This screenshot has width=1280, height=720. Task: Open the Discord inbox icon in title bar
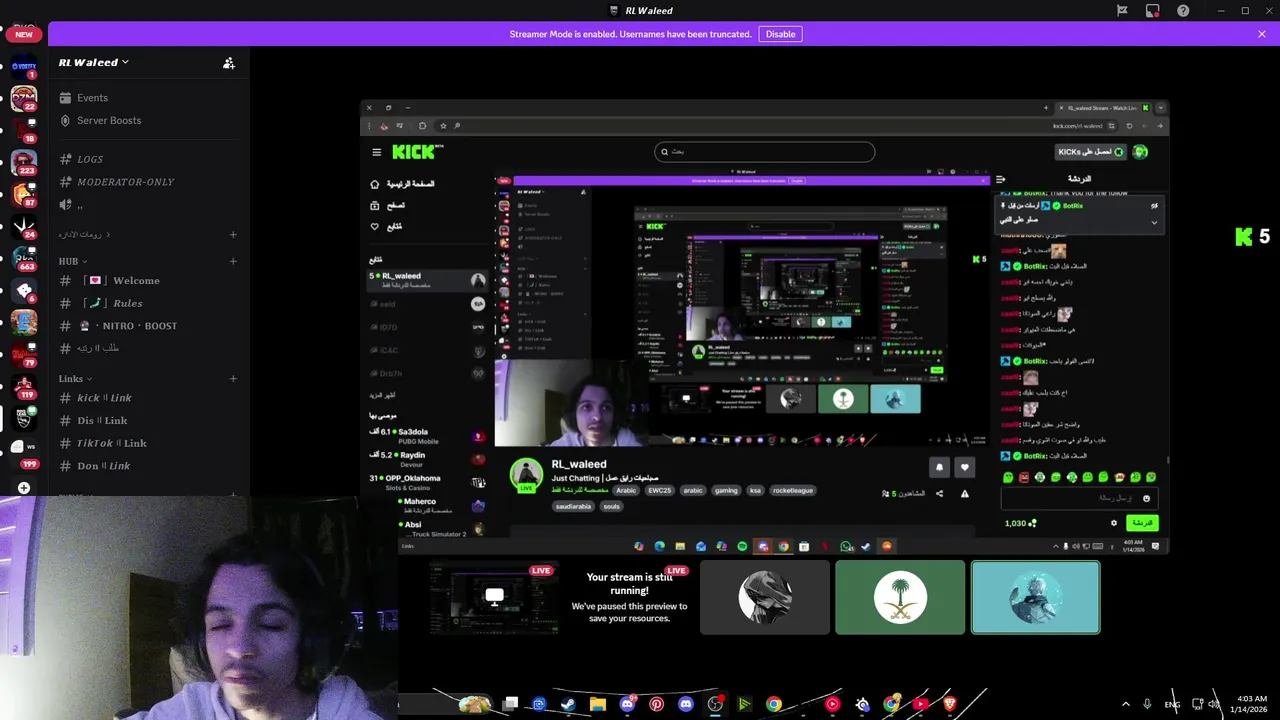pos(1153,11)
